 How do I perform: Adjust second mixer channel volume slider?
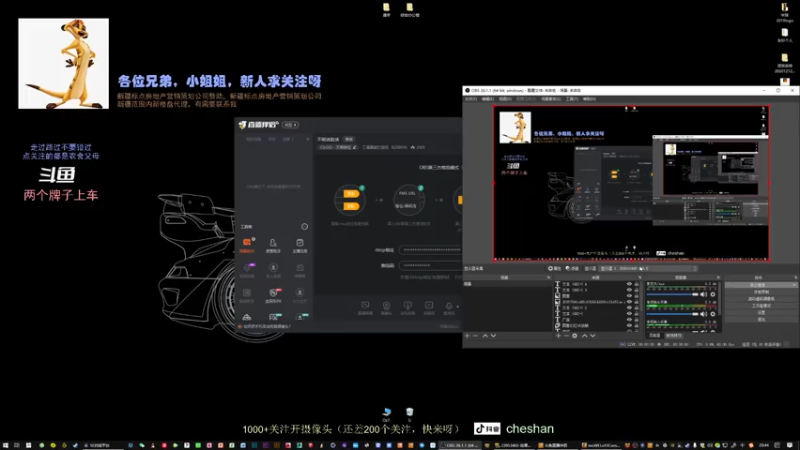click(672, 314)
